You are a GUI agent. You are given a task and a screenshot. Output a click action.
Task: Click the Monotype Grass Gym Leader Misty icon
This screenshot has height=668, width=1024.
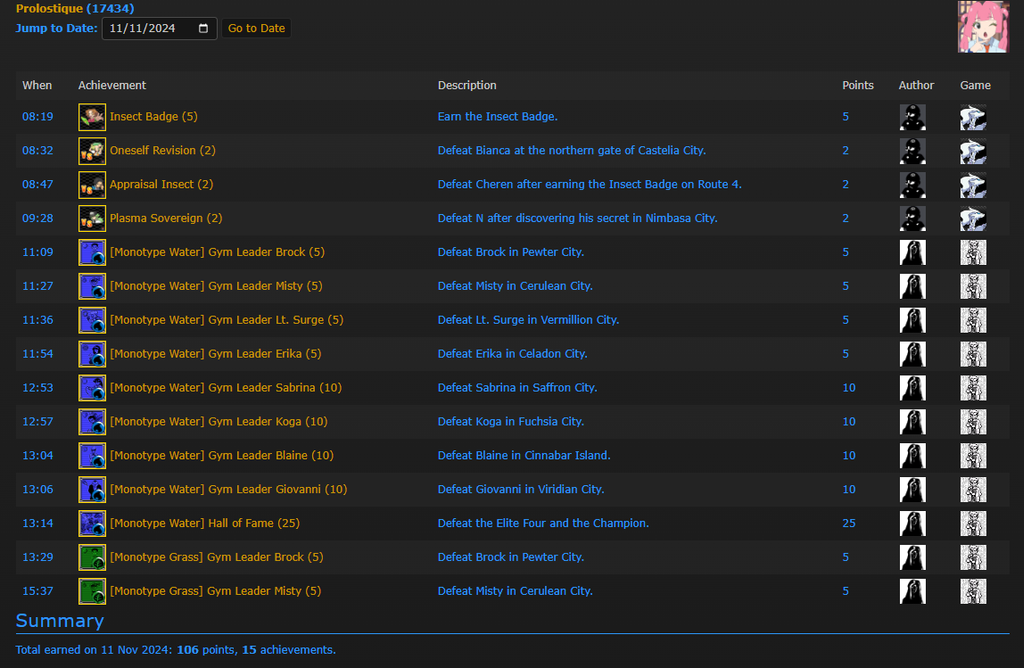[92, 592]
